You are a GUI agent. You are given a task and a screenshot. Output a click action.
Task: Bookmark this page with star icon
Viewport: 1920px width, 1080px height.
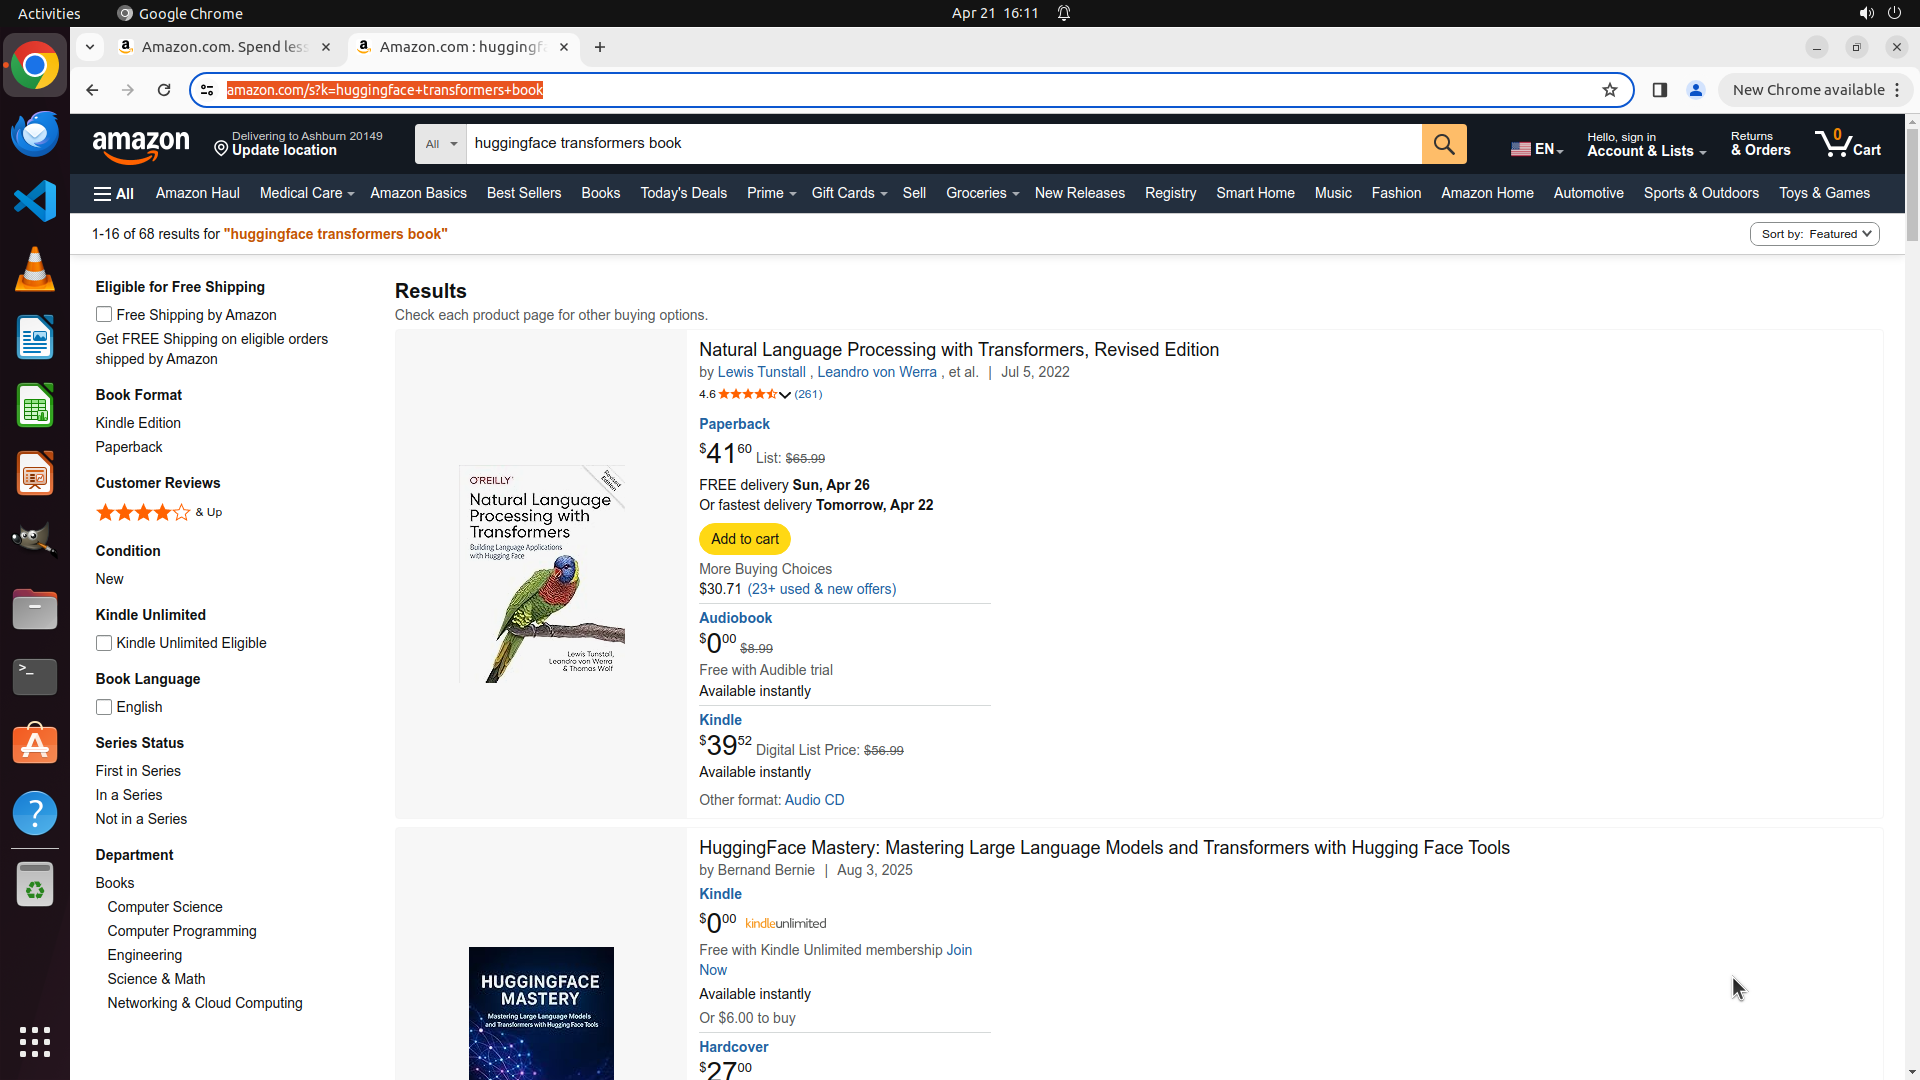point(1610,90)
